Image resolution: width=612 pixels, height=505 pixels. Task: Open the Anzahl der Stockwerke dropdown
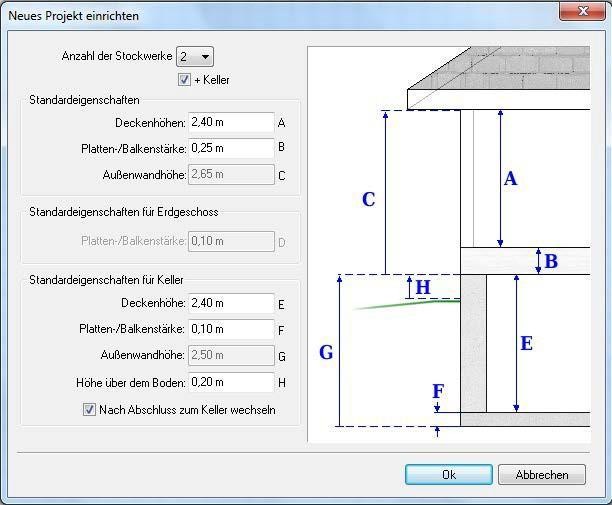coord(195,57)
